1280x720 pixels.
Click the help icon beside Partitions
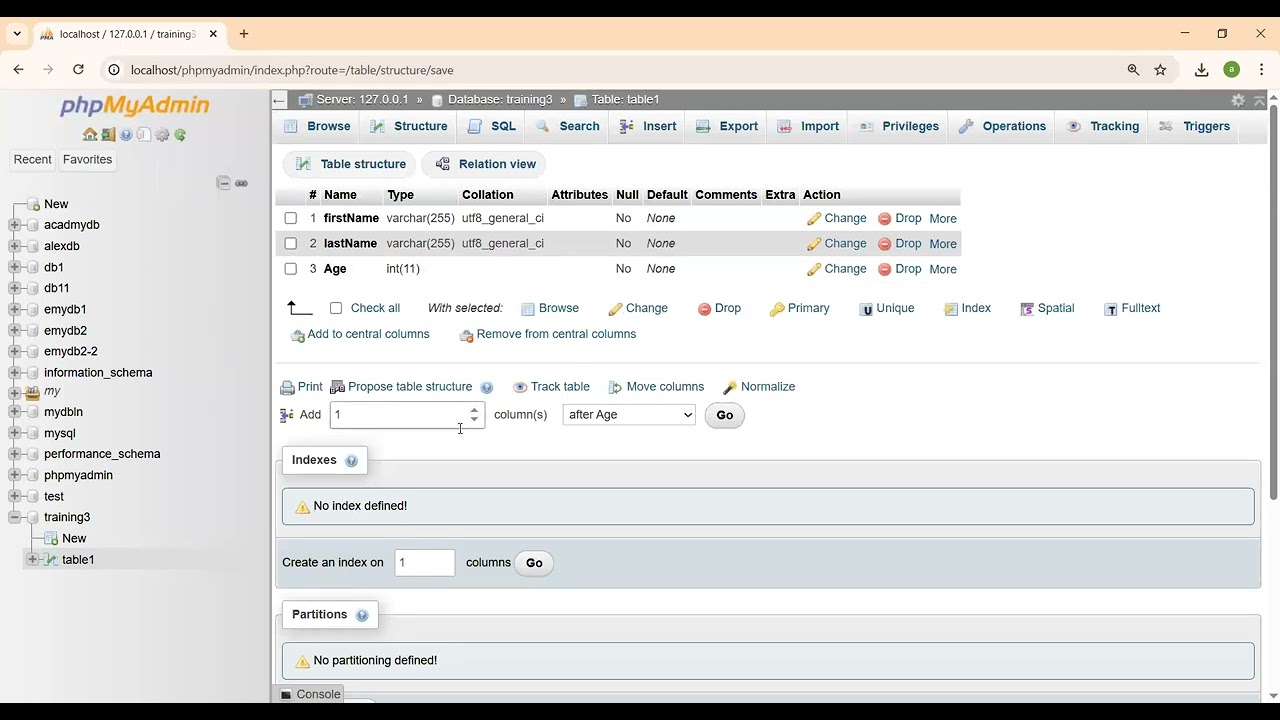[362, 615]
